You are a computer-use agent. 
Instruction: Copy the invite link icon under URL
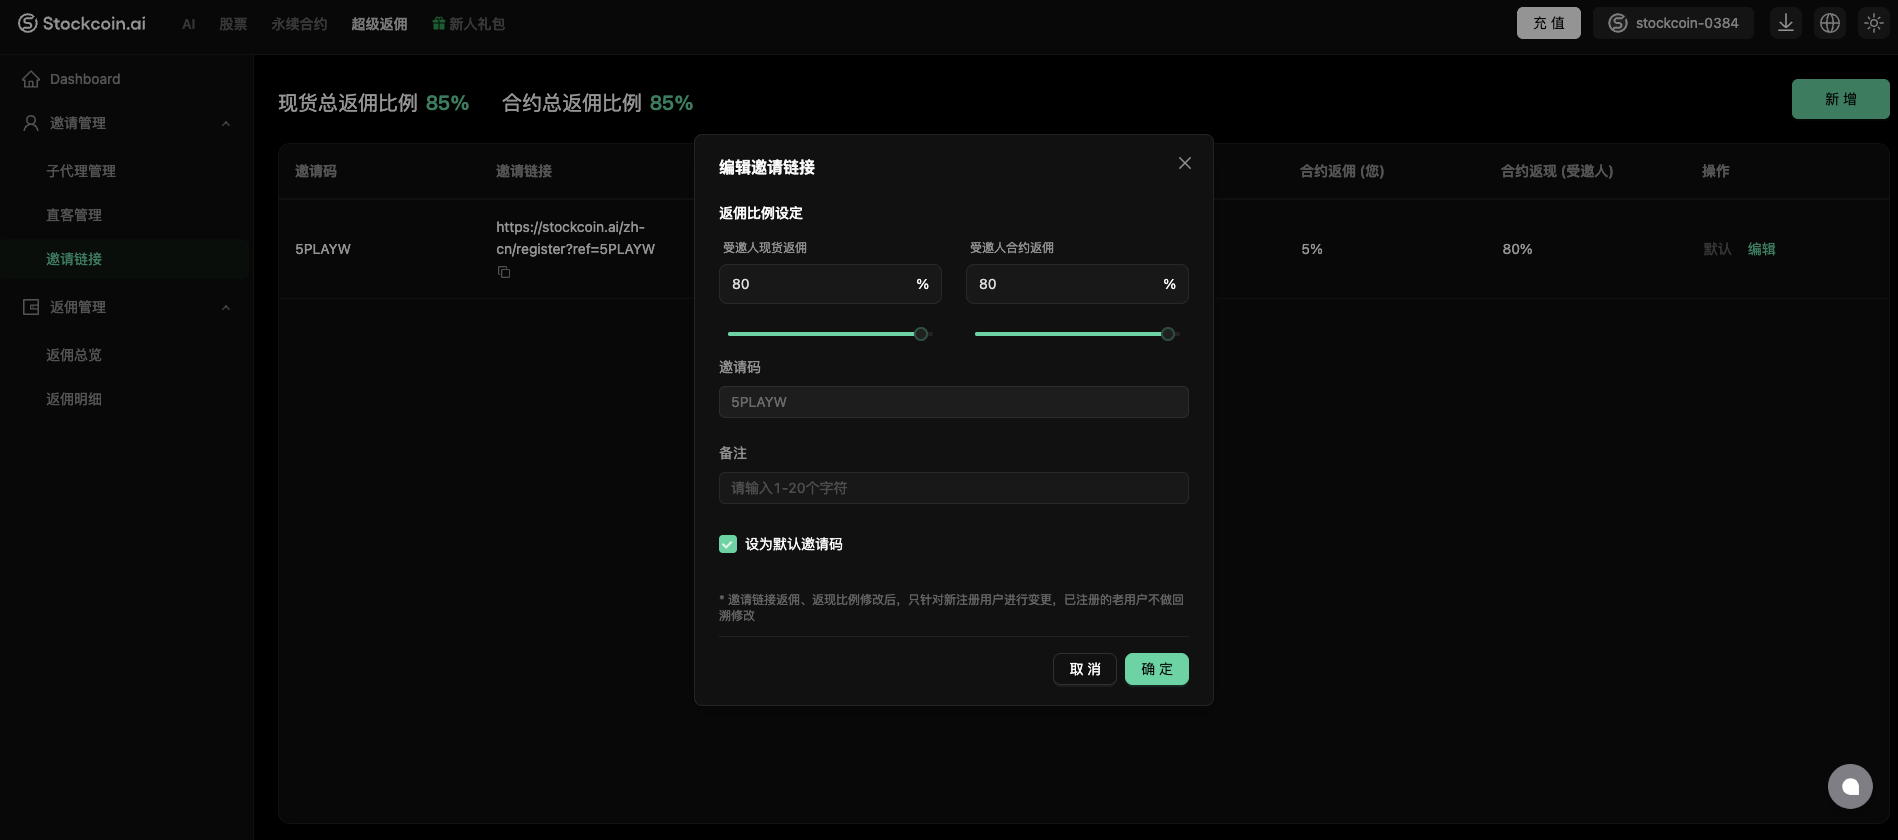click(x=504, y=272)
